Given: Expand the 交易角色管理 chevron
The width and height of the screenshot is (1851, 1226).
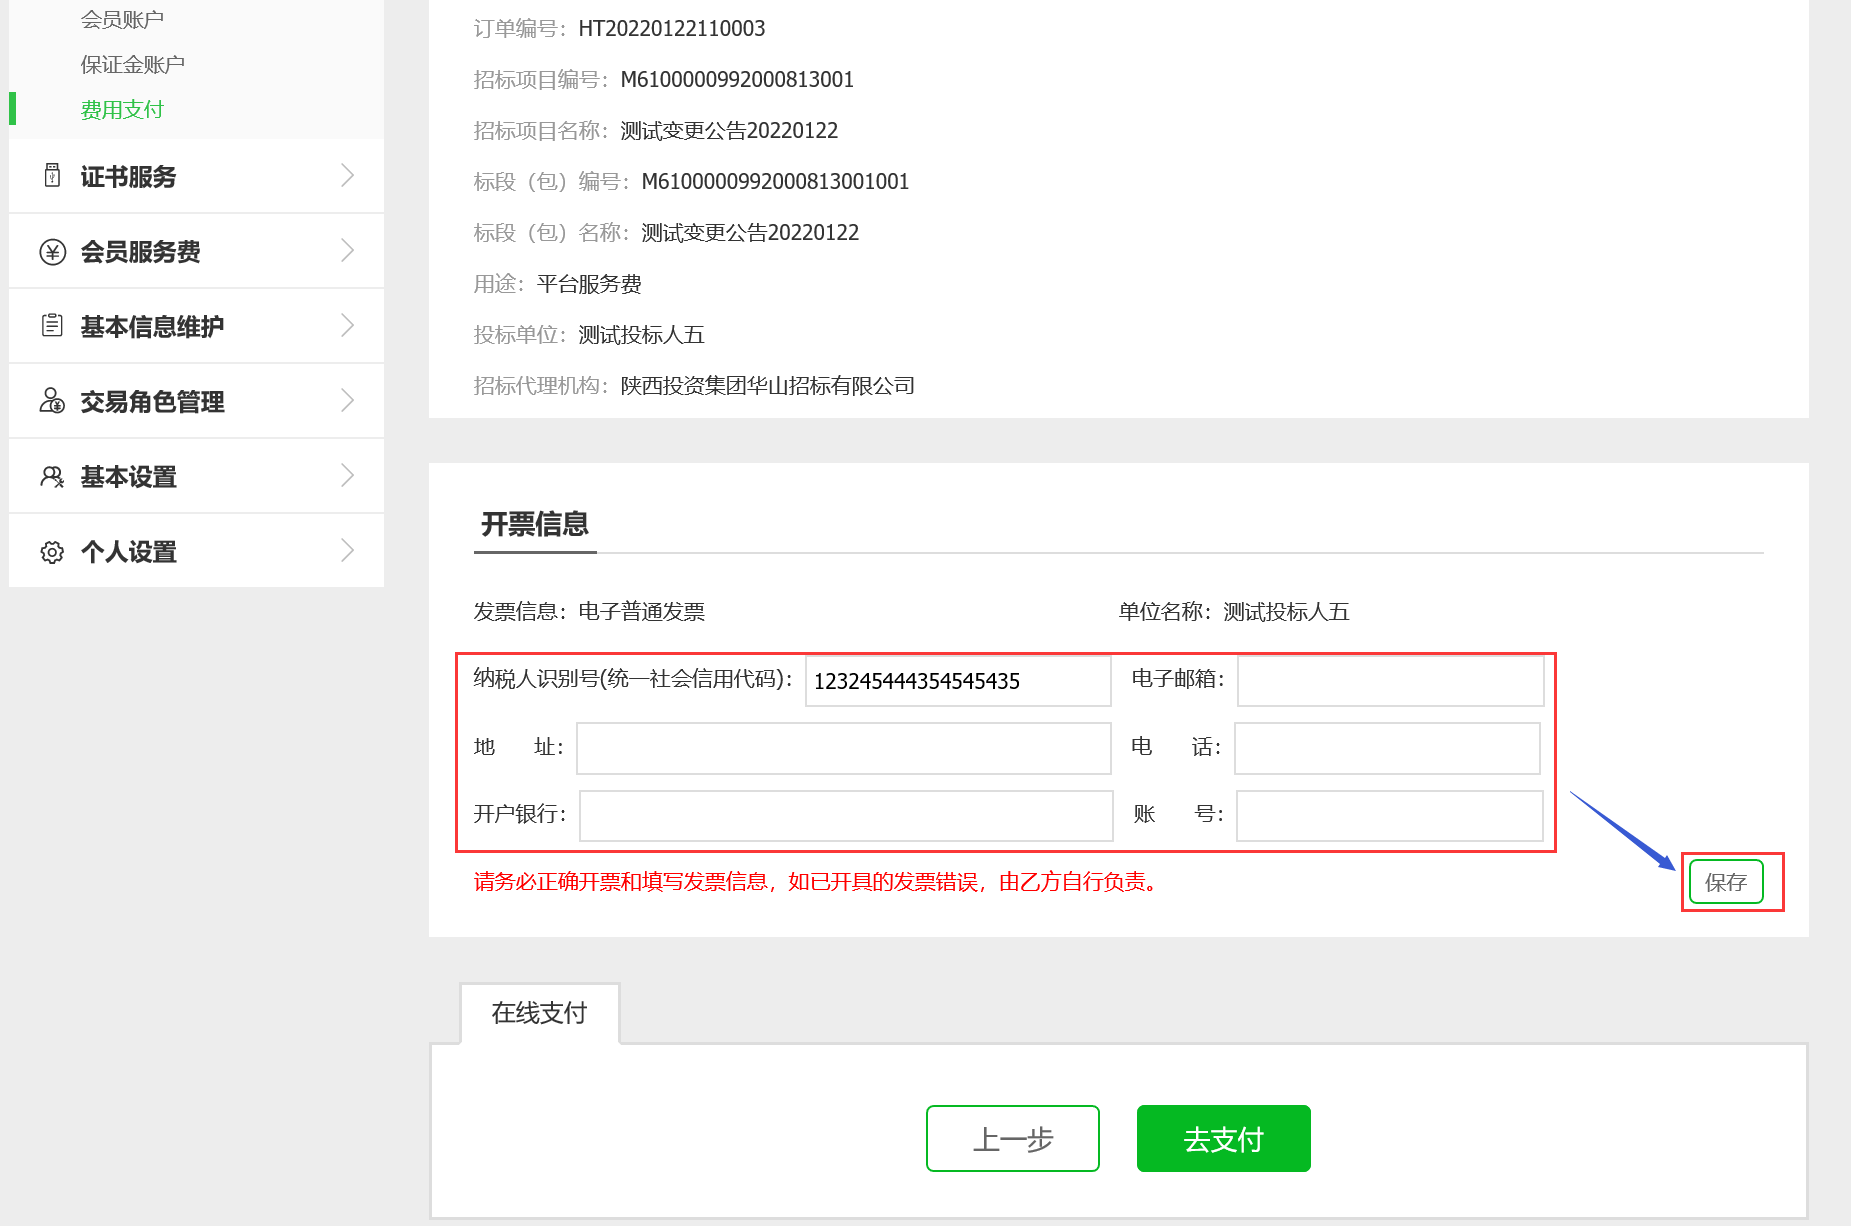Looking at the screenshot, I should (x=347, y=400).
